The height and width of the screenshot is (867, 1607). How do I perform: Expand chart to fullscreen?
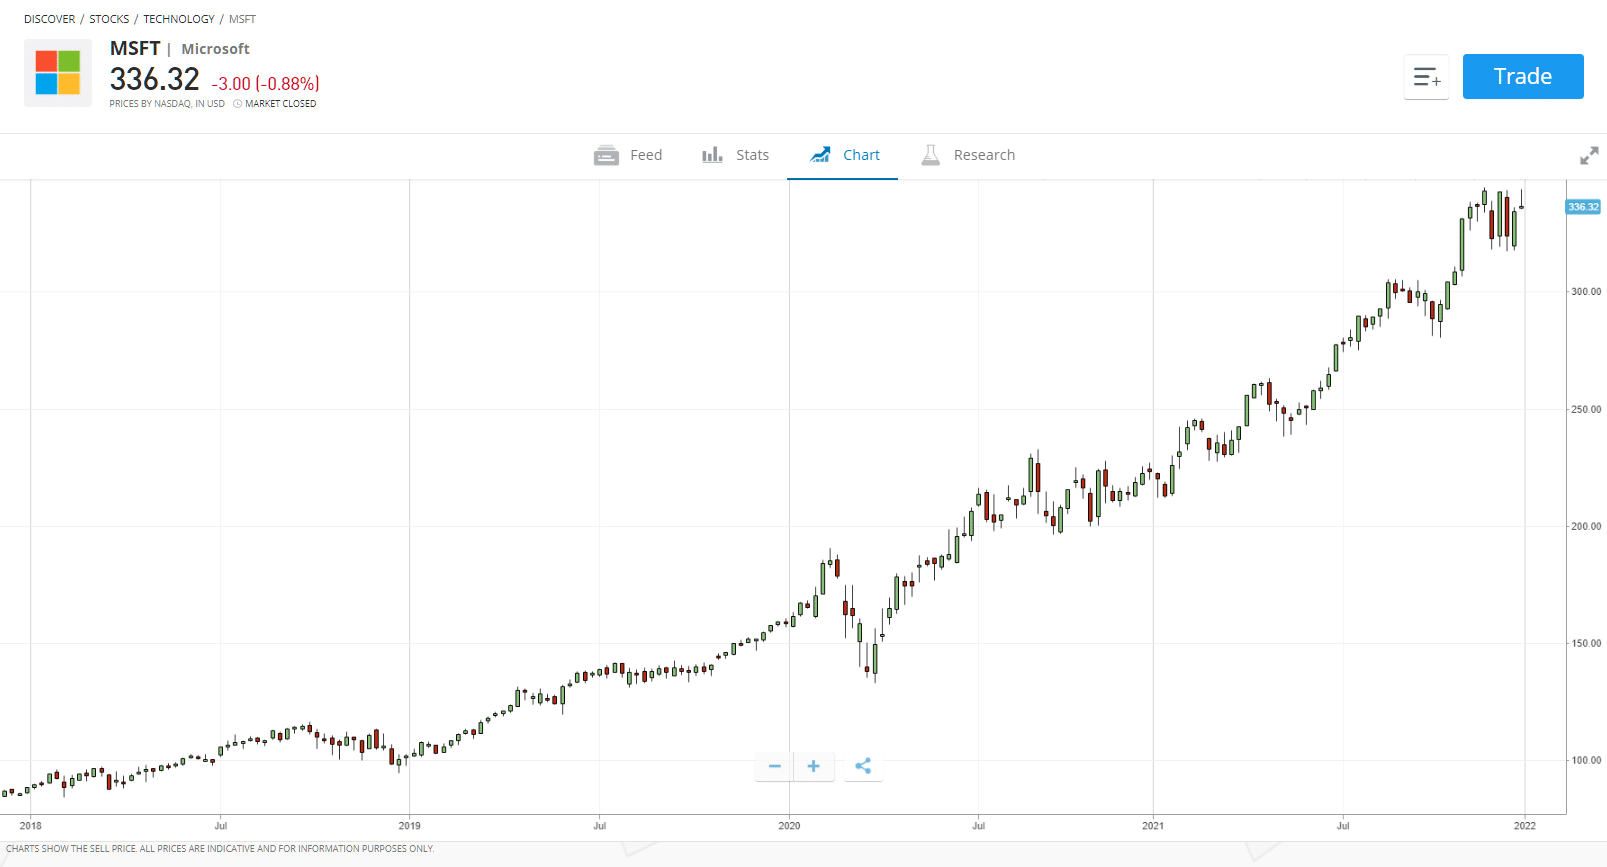(1588, 156)
